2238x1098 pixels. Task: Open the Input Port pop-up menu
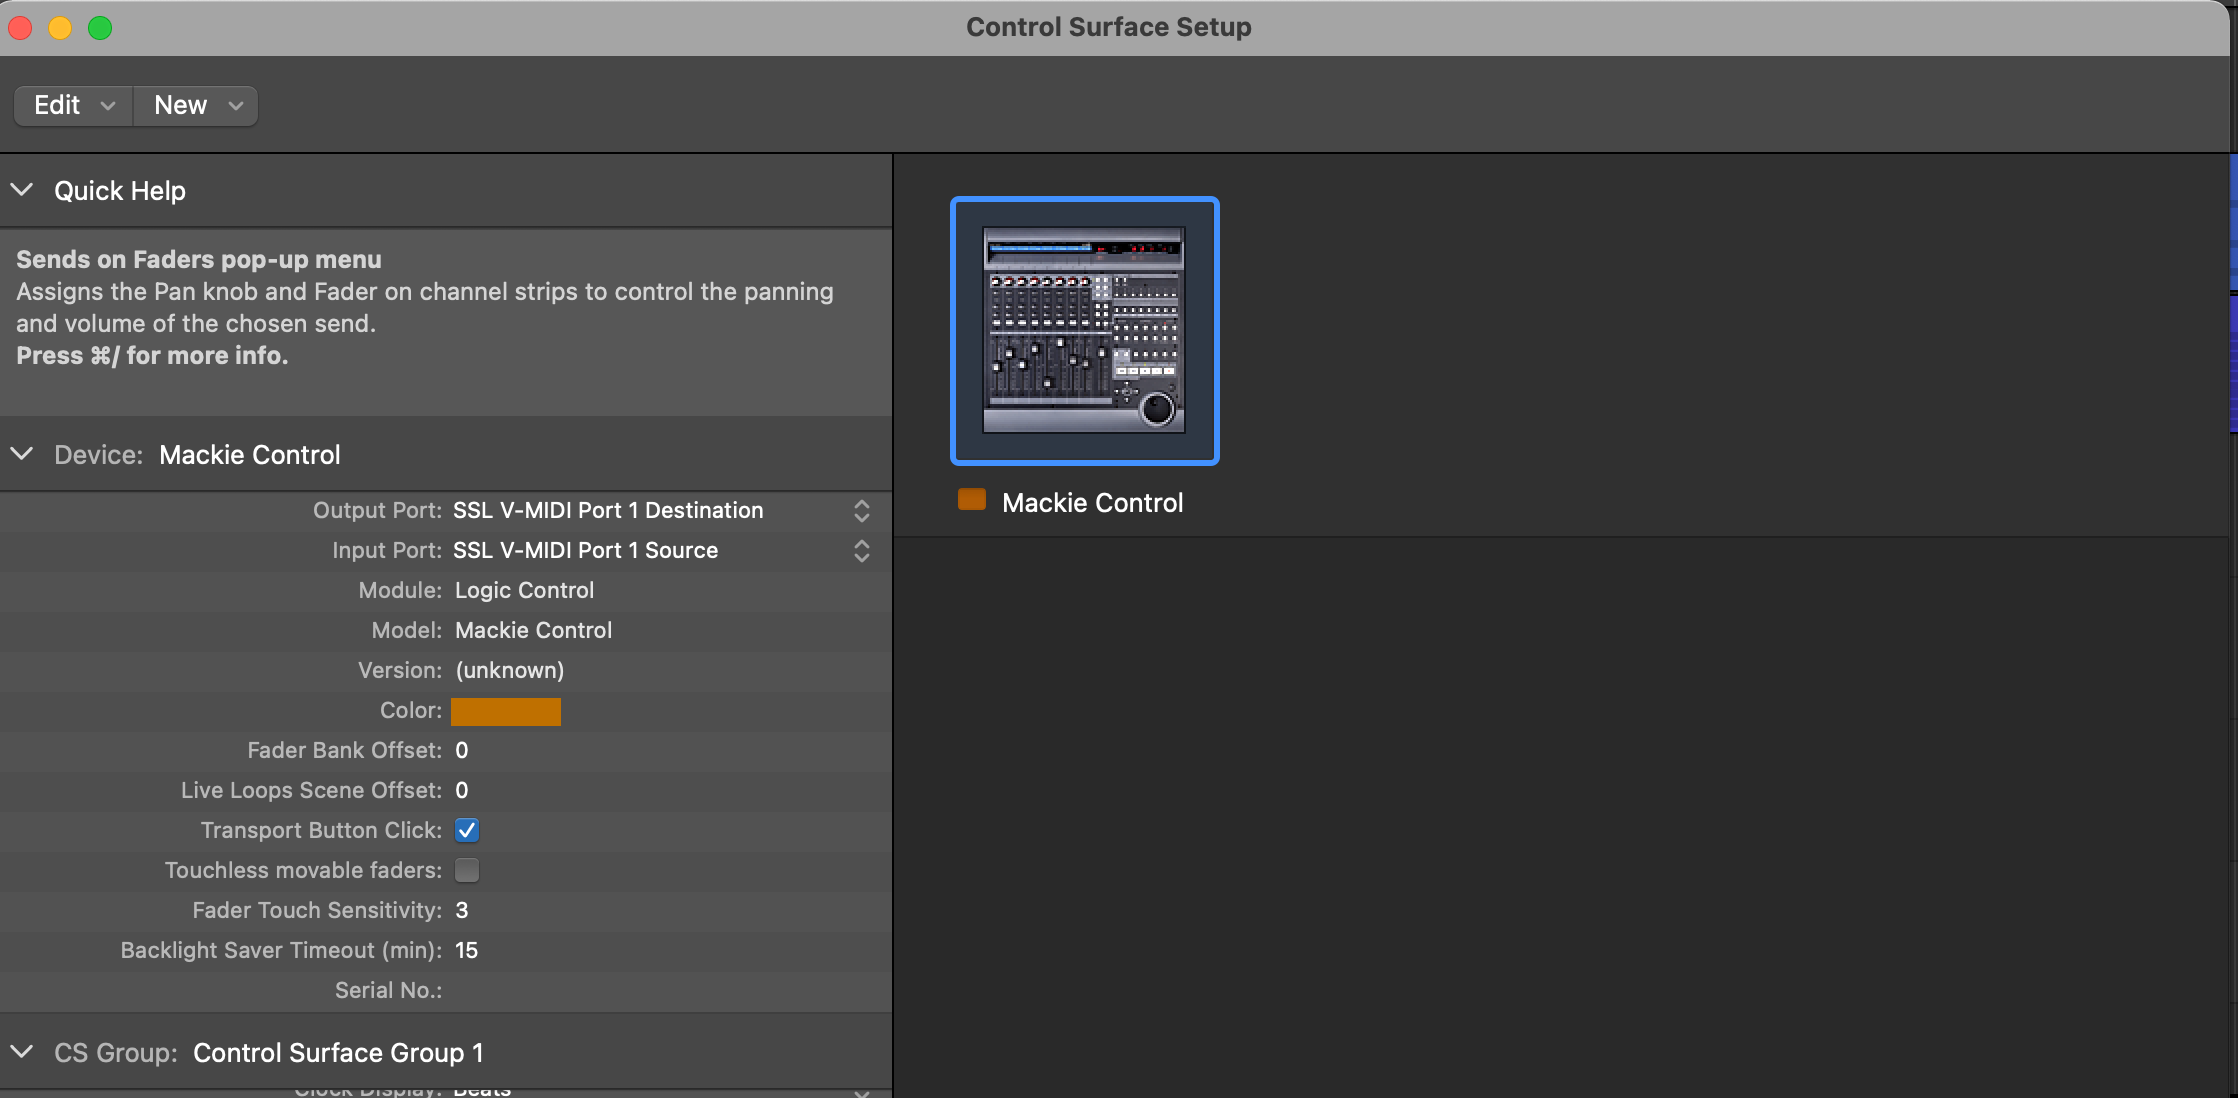pos(861,551)
